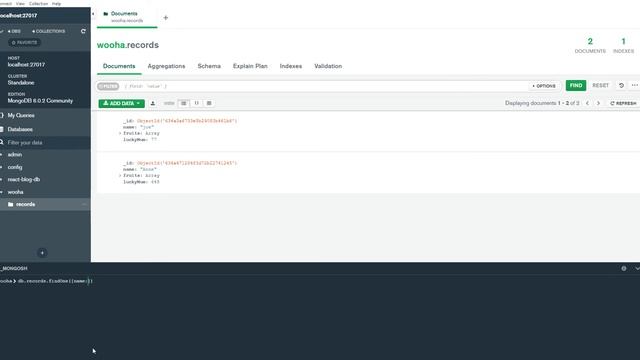Select the Documents sub-tab
The height and width of the screenshot is (360, 640).
click(119, 66)
